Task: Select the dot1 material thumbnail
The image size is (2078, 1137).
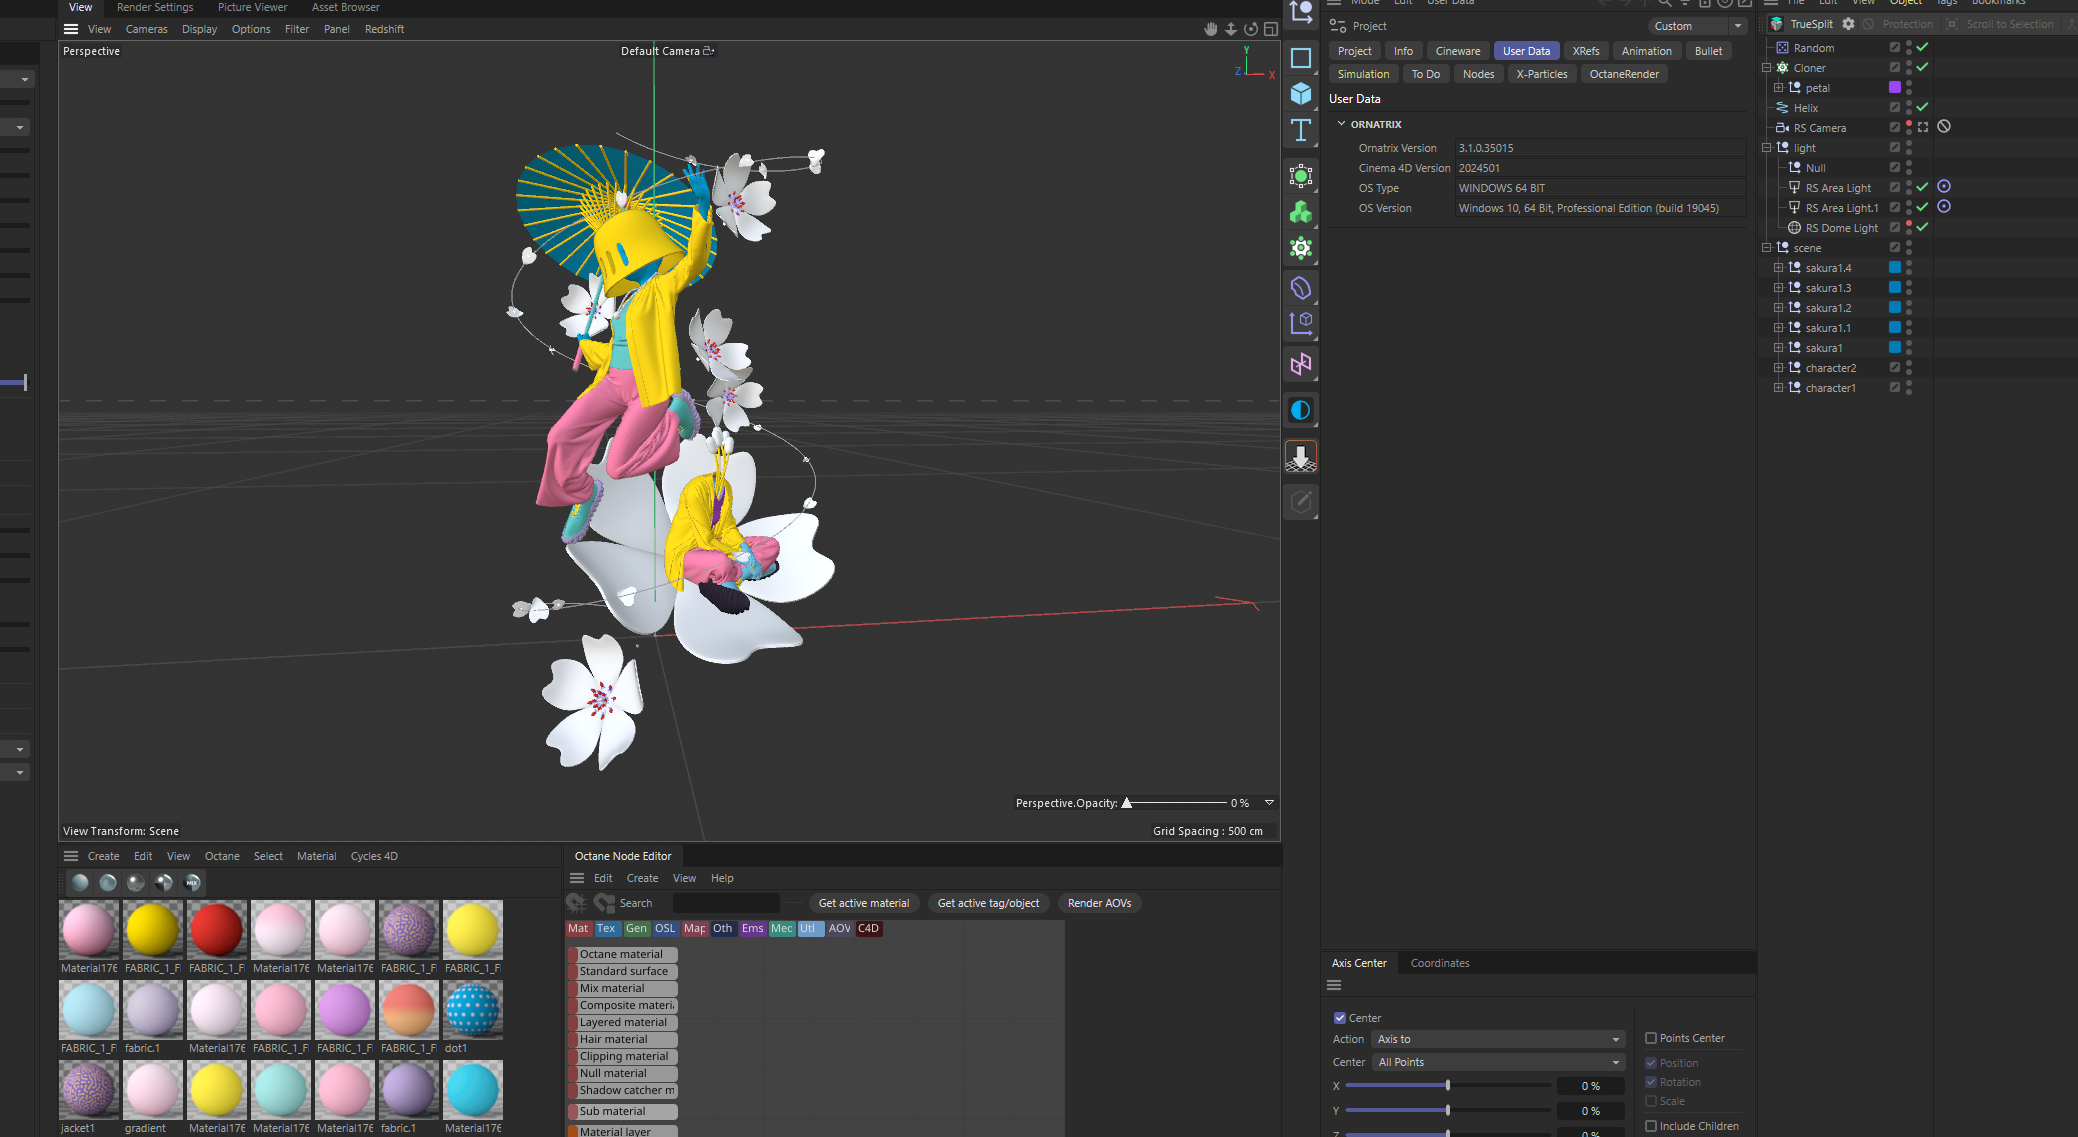Action: pos(472,1010)
